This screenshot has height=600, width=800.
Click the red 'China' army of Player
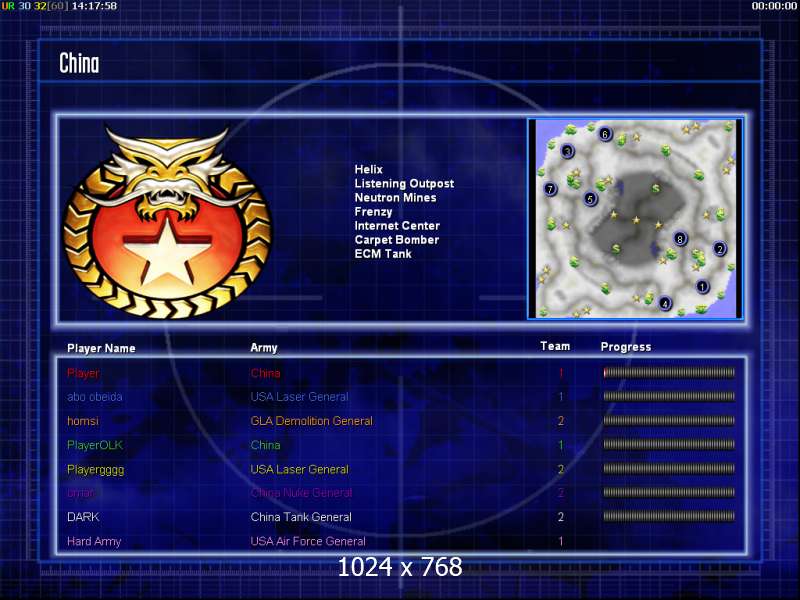click(x=265, y=373)
